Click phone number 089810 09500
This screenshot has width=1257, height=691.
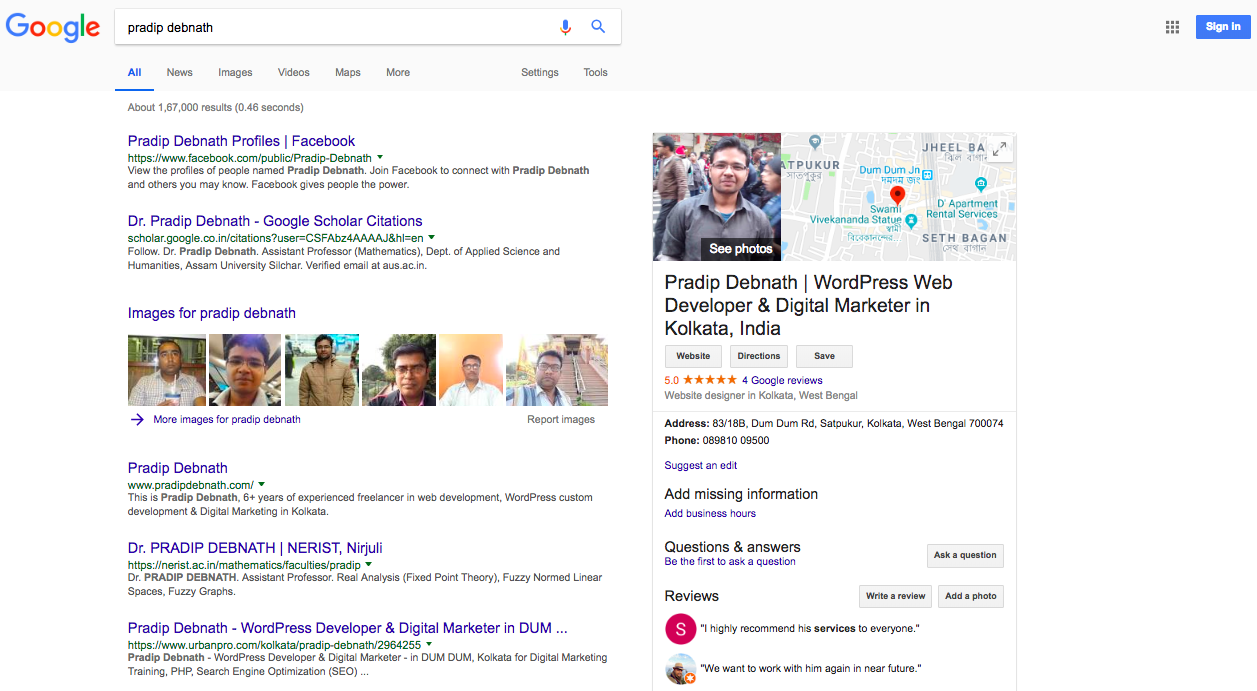click(x=734, y=441)
